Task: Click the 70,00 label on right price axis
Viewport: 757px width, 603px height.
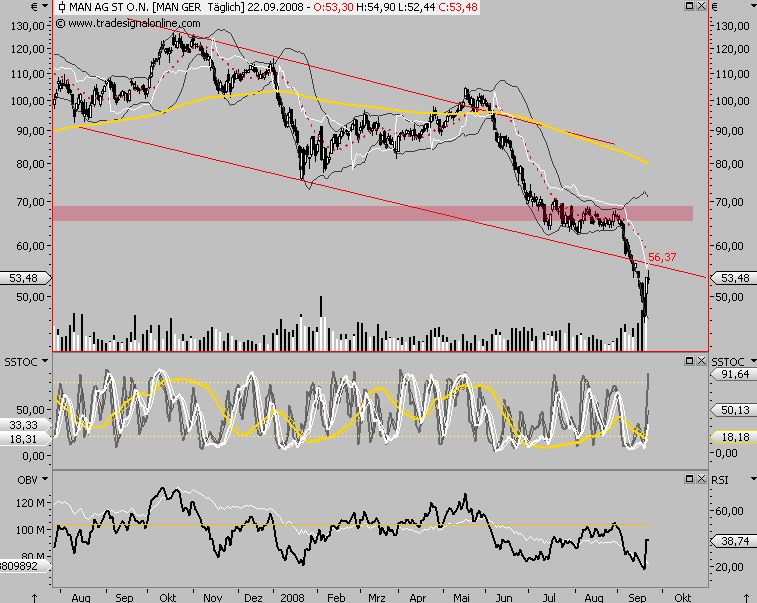Action: click(x=729, y=202)
